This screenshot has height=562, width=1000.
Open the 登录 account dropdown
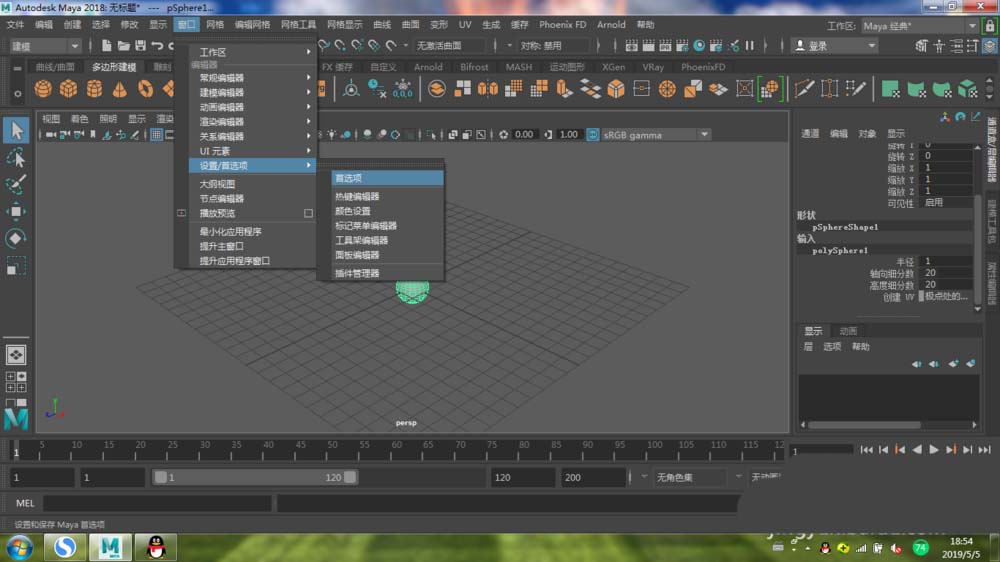(835, 46)
